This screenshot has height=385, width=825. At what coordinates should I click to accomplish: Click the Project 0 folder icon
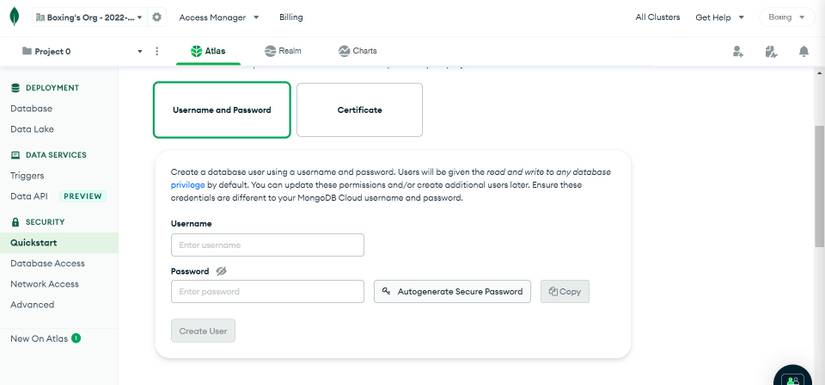point(26,51)
